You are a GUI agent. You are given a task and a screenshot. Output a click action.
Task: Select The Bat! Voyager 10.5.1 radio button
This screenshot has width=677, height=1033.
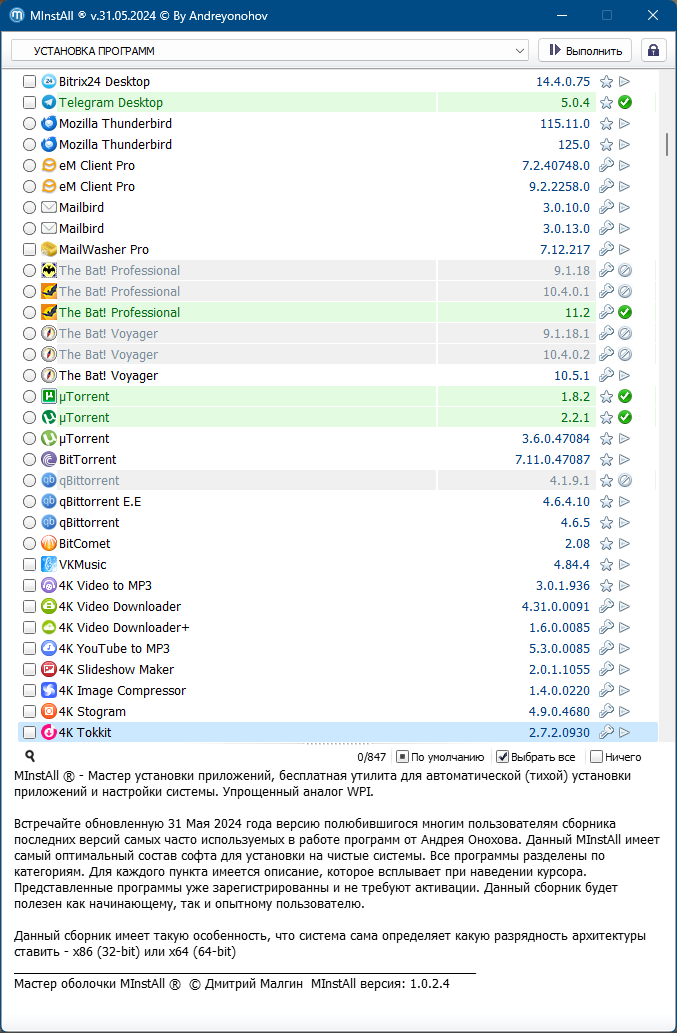(x=29, y=376)
